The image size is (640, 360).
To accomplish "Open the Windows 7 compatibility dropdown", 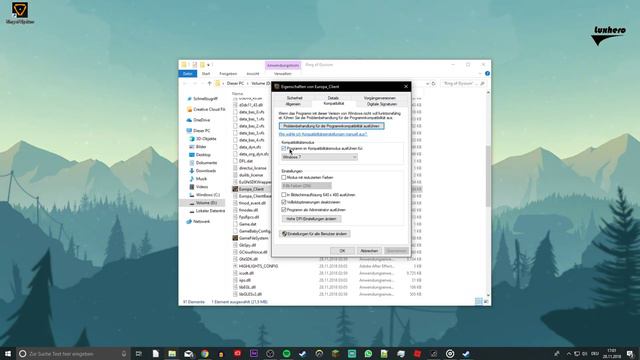I will coord(319,157).
